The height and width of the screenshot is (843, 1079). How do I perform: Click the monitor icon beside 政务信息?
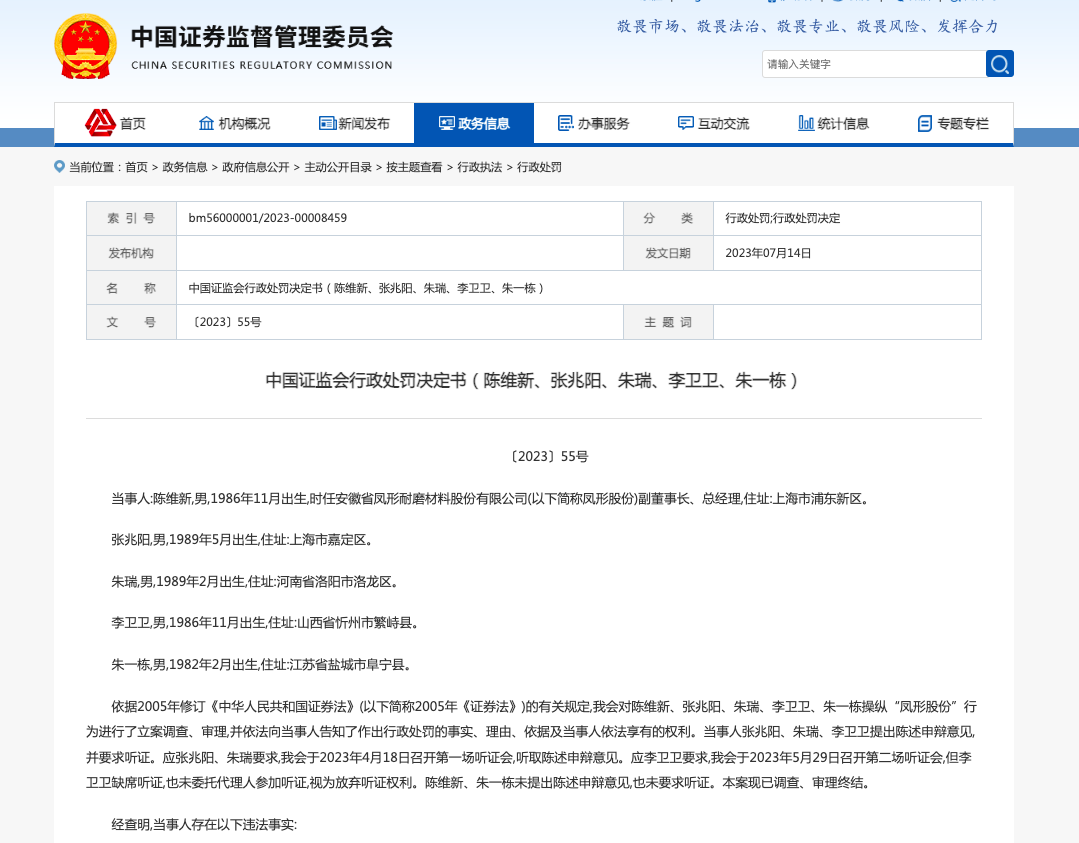[x=447, y=123]
